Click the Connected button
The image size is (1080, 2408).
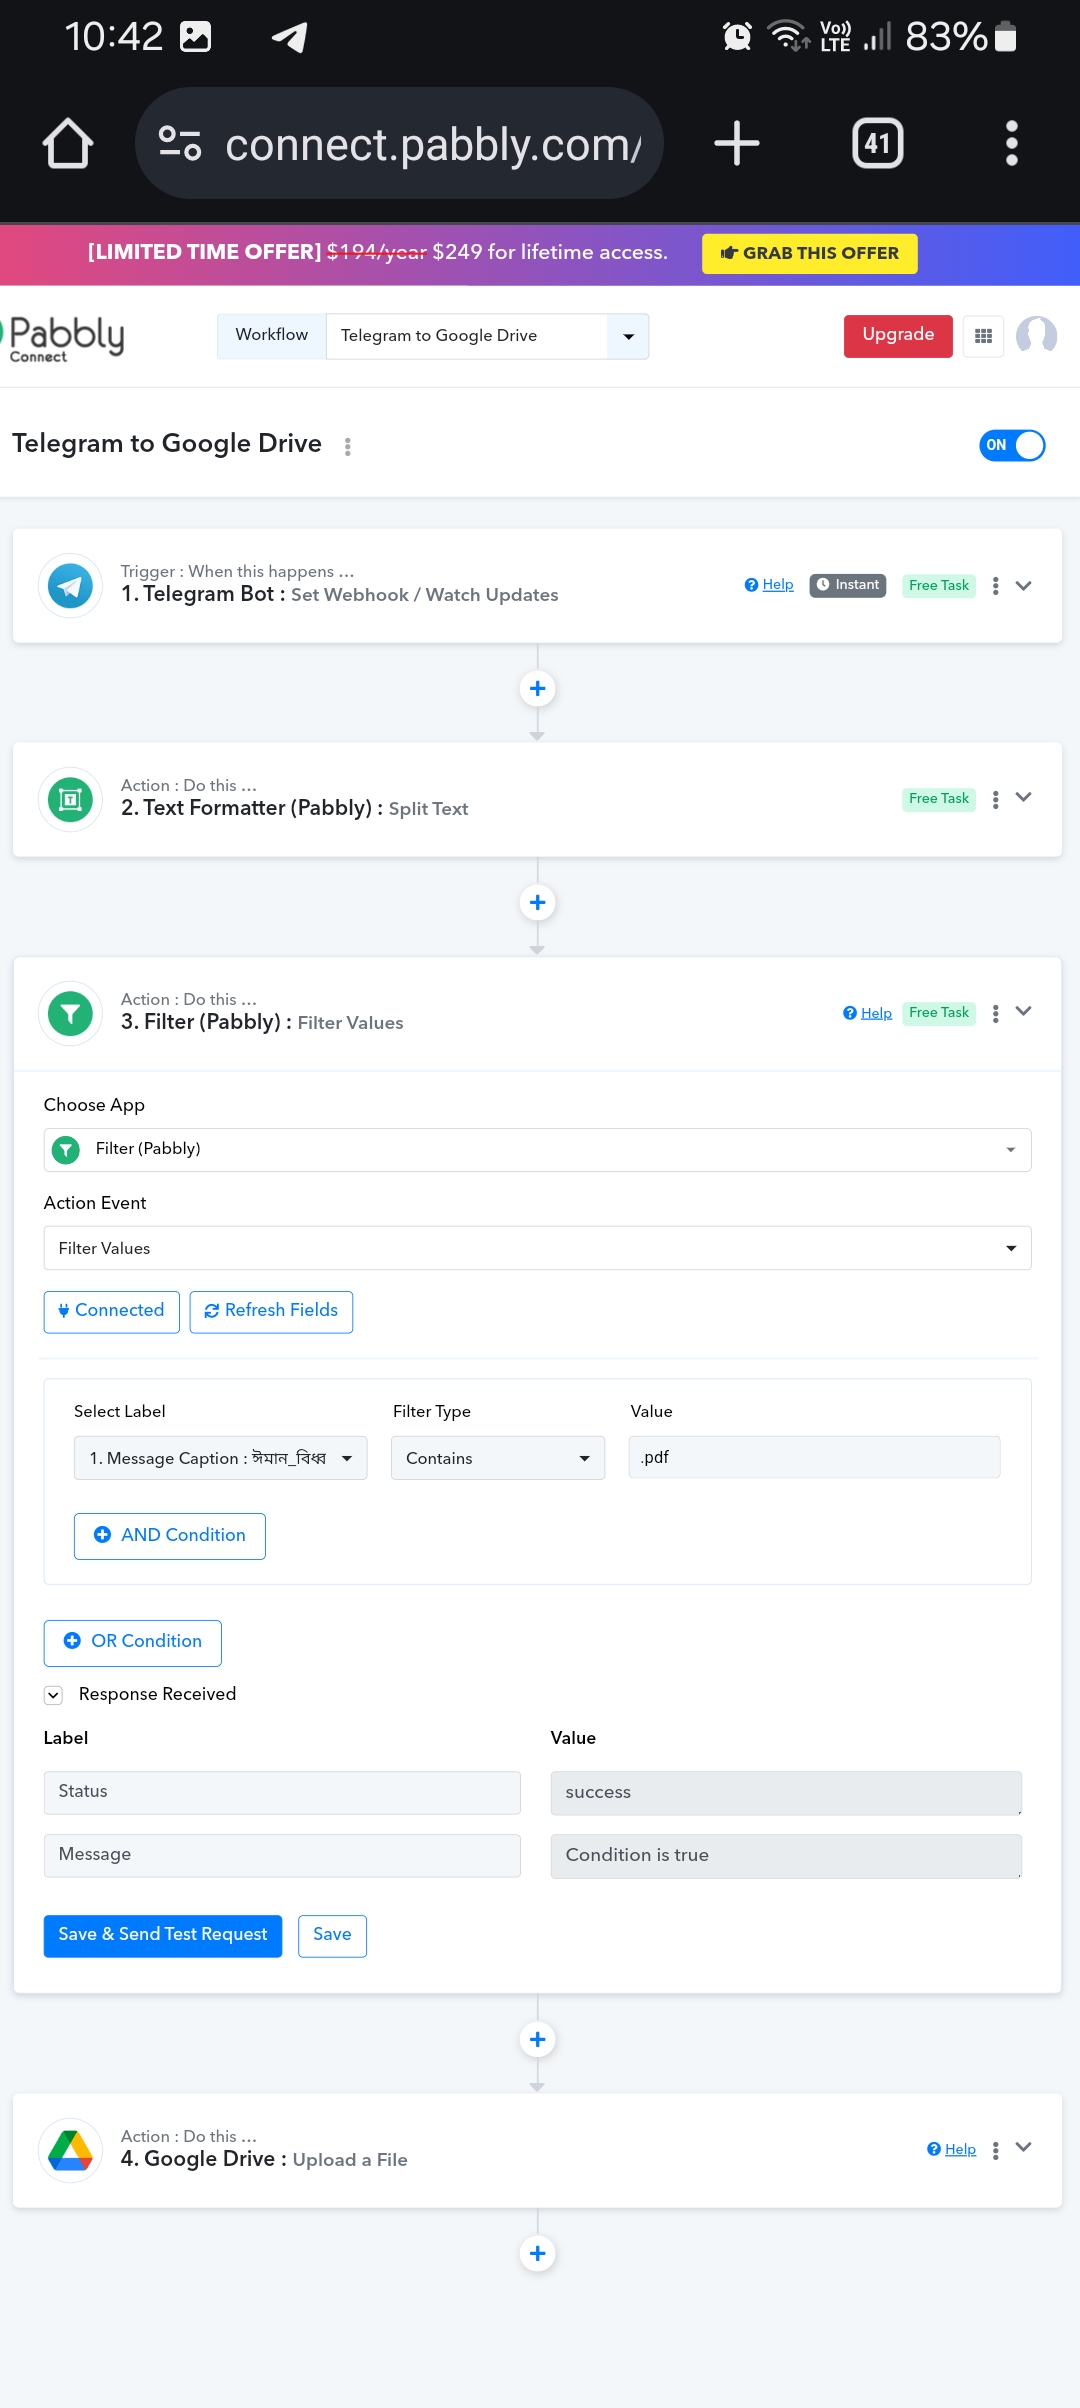click(111, 1311)
